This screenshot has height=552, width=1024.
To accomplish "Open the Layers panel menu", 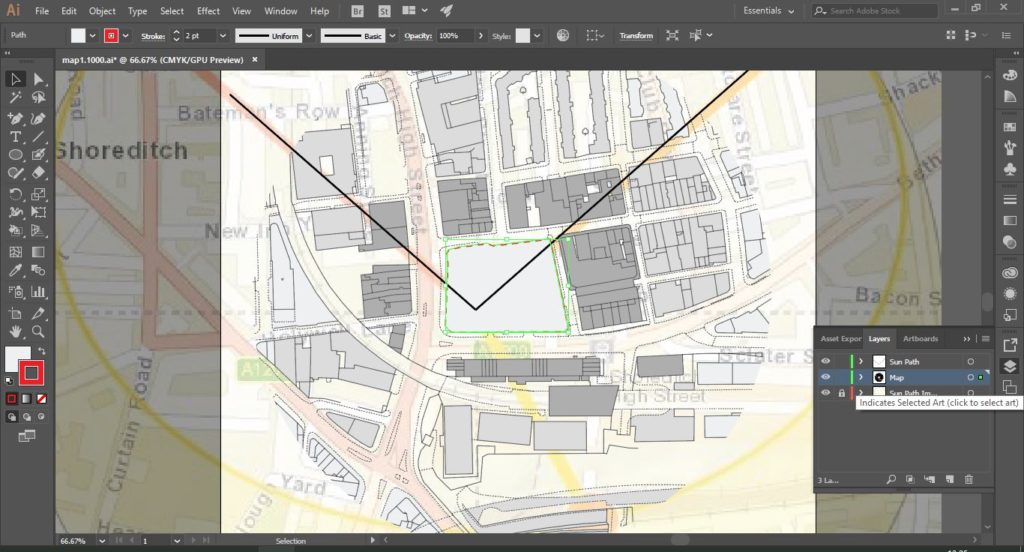I will coord(985,338).
